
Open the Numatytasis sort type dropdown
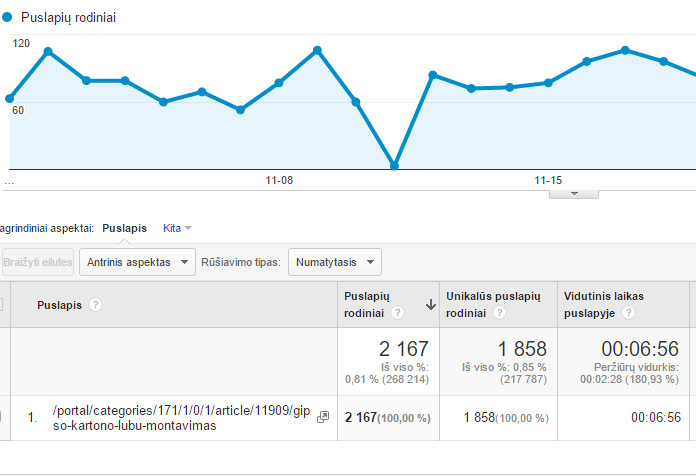335,262
